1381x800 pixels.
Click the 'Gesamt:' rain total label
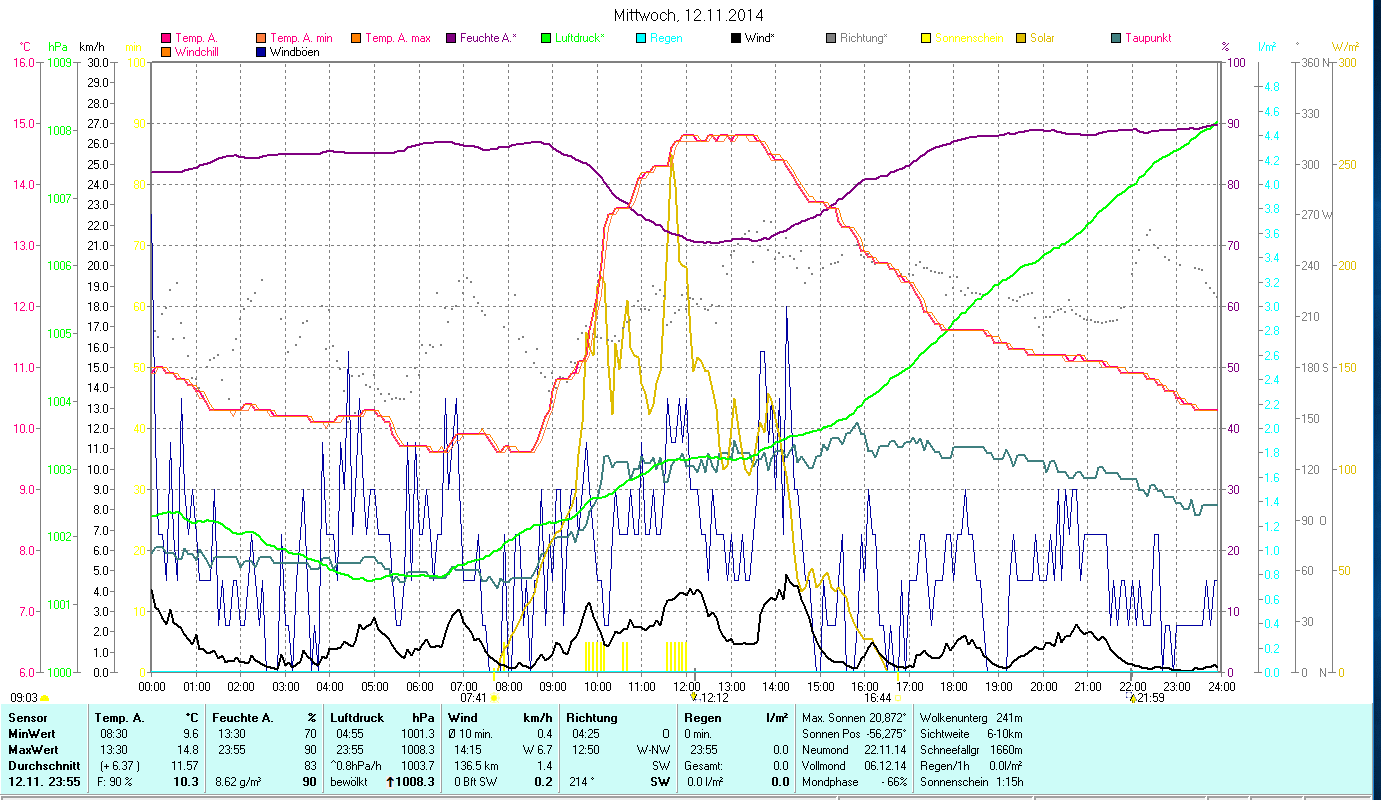point(704,766)
